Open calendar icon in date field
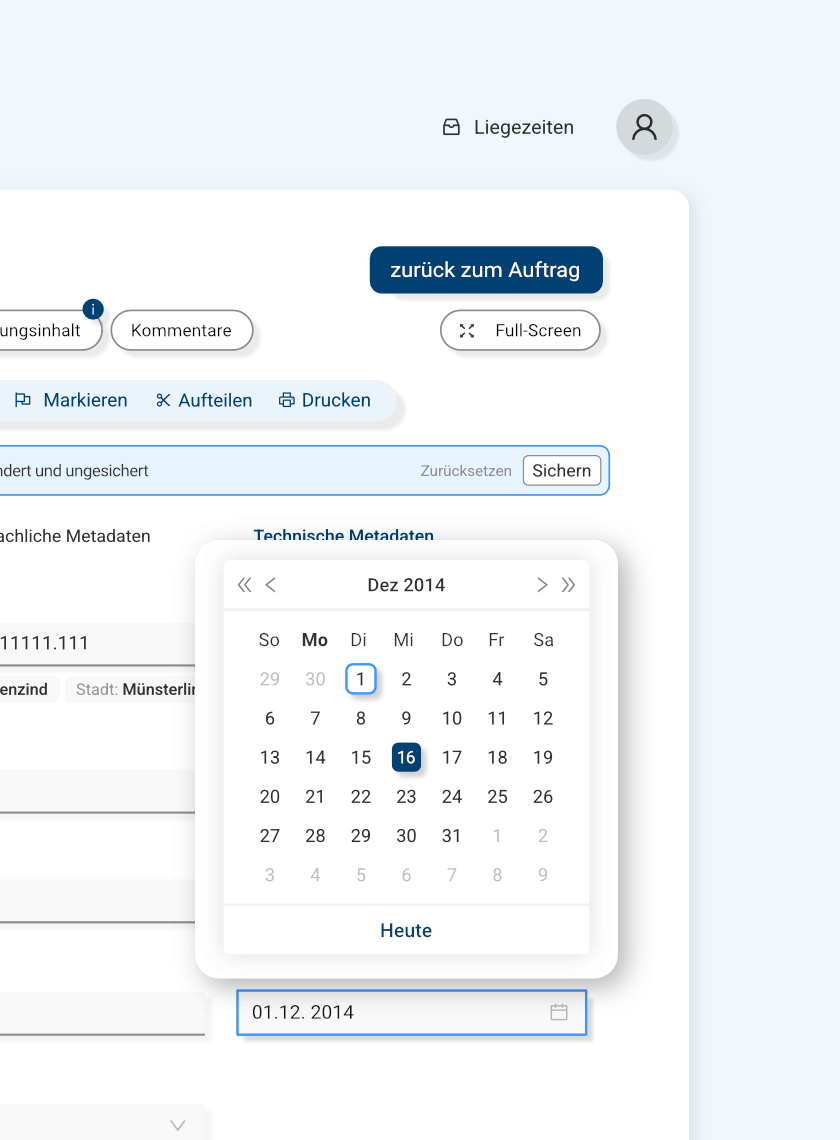This screenshot has width=840, height=1140. point(559,1012)
